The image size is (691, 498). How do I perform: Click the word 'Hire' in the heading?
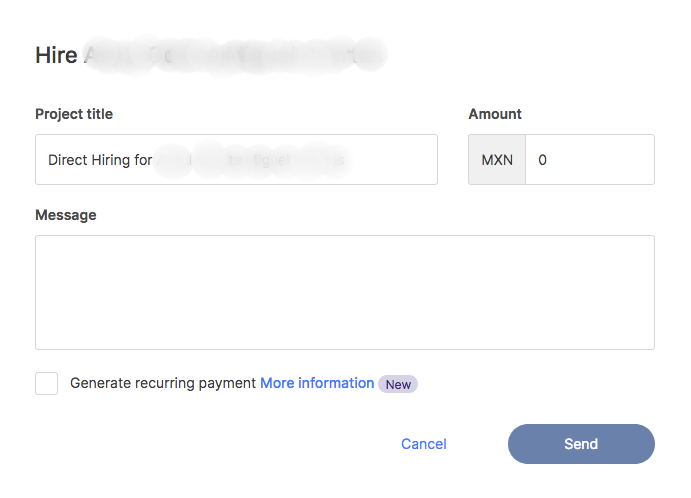(56, 55)
